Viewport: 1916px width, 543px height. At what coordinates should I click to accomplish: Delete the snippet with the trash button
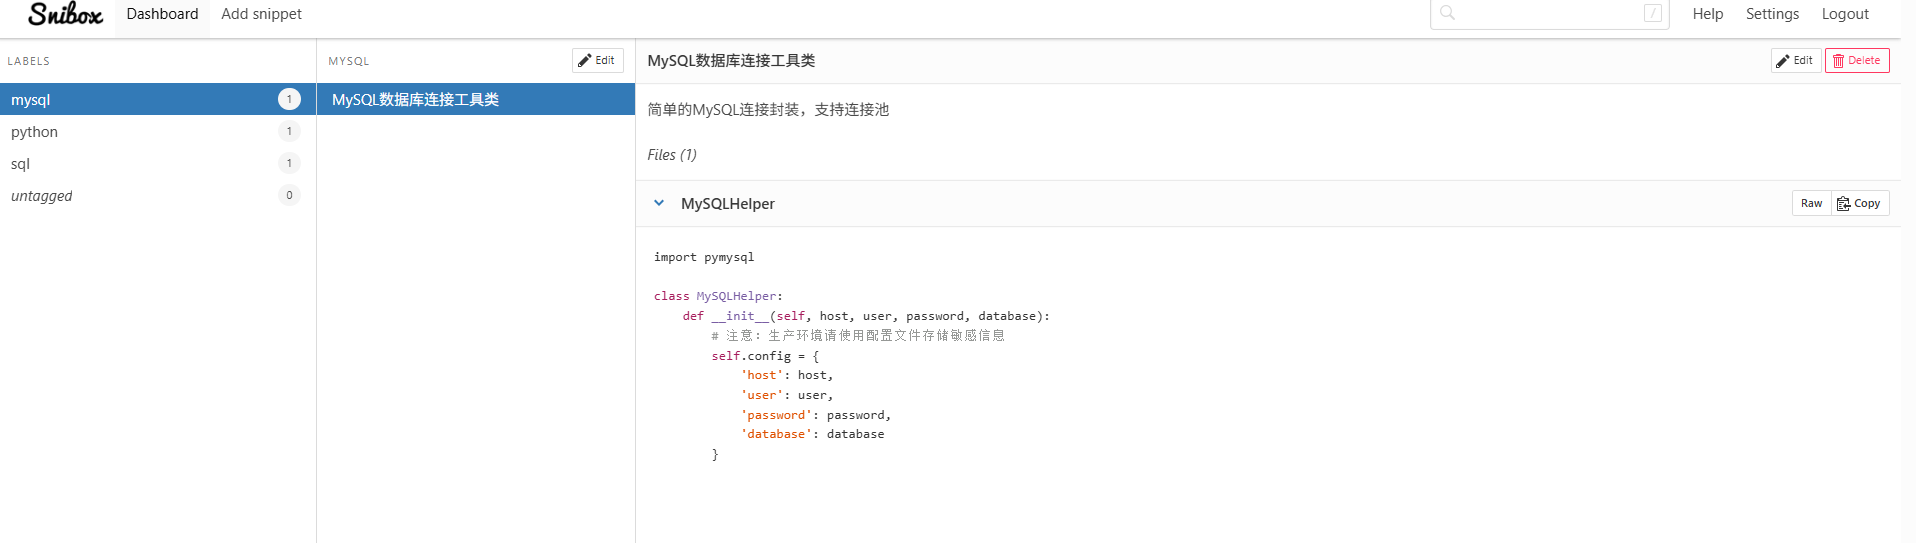point(1856,60)
